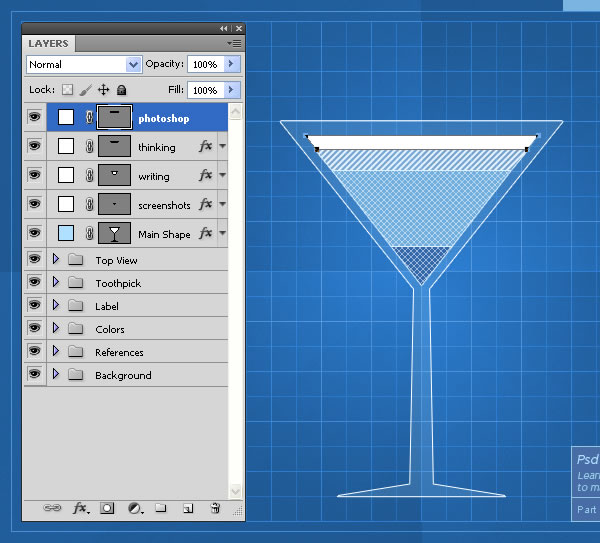
Task: Click photoshop layer white color thumbnail
Action: (x=66, y=117)
